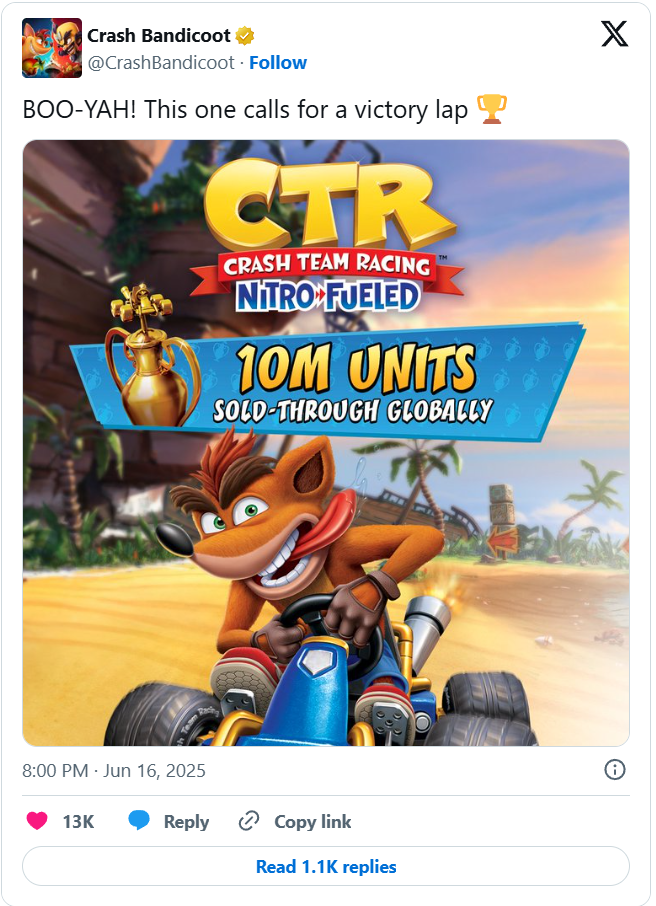This screenshot has height=906, width=656.
Task: Open the 8:00 PM Jun 16, 2025 timestamp
Action: coord(114,771)
